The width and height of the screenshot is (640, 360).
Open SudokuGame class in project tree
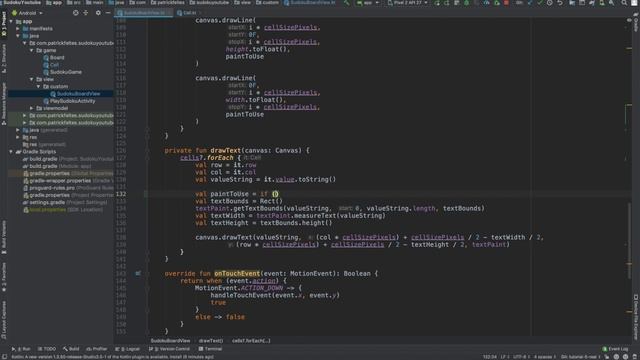pos(66,72)
